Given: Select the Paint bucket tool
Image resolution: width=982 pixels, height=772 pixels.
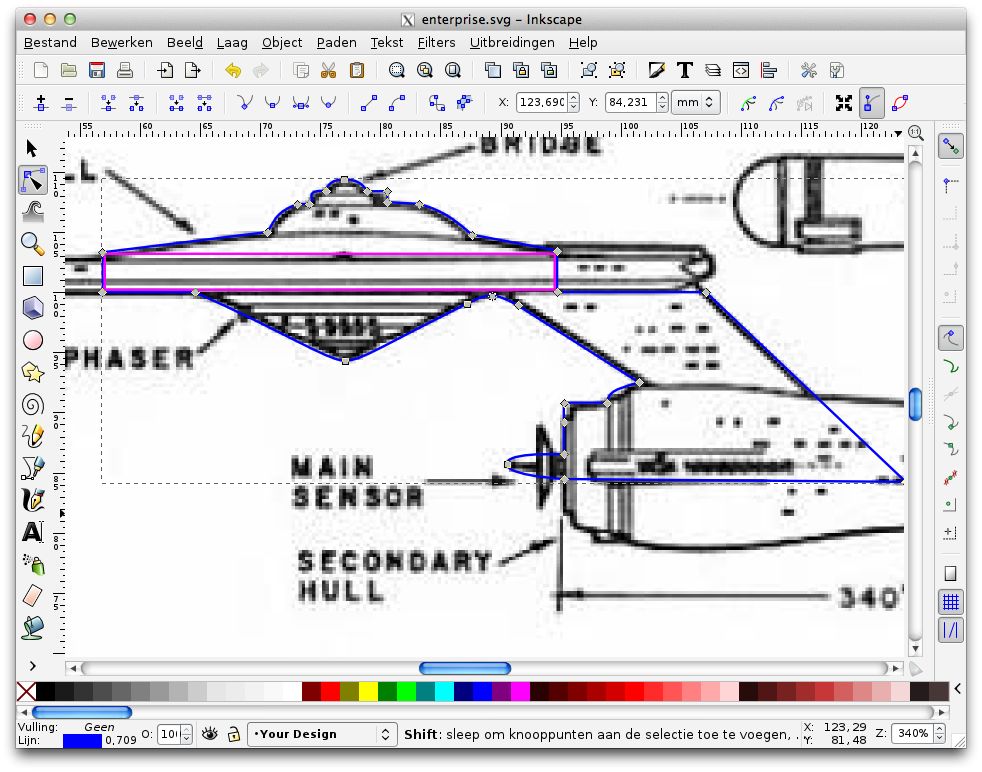Looking at the screenshot, I should point(33,628).
